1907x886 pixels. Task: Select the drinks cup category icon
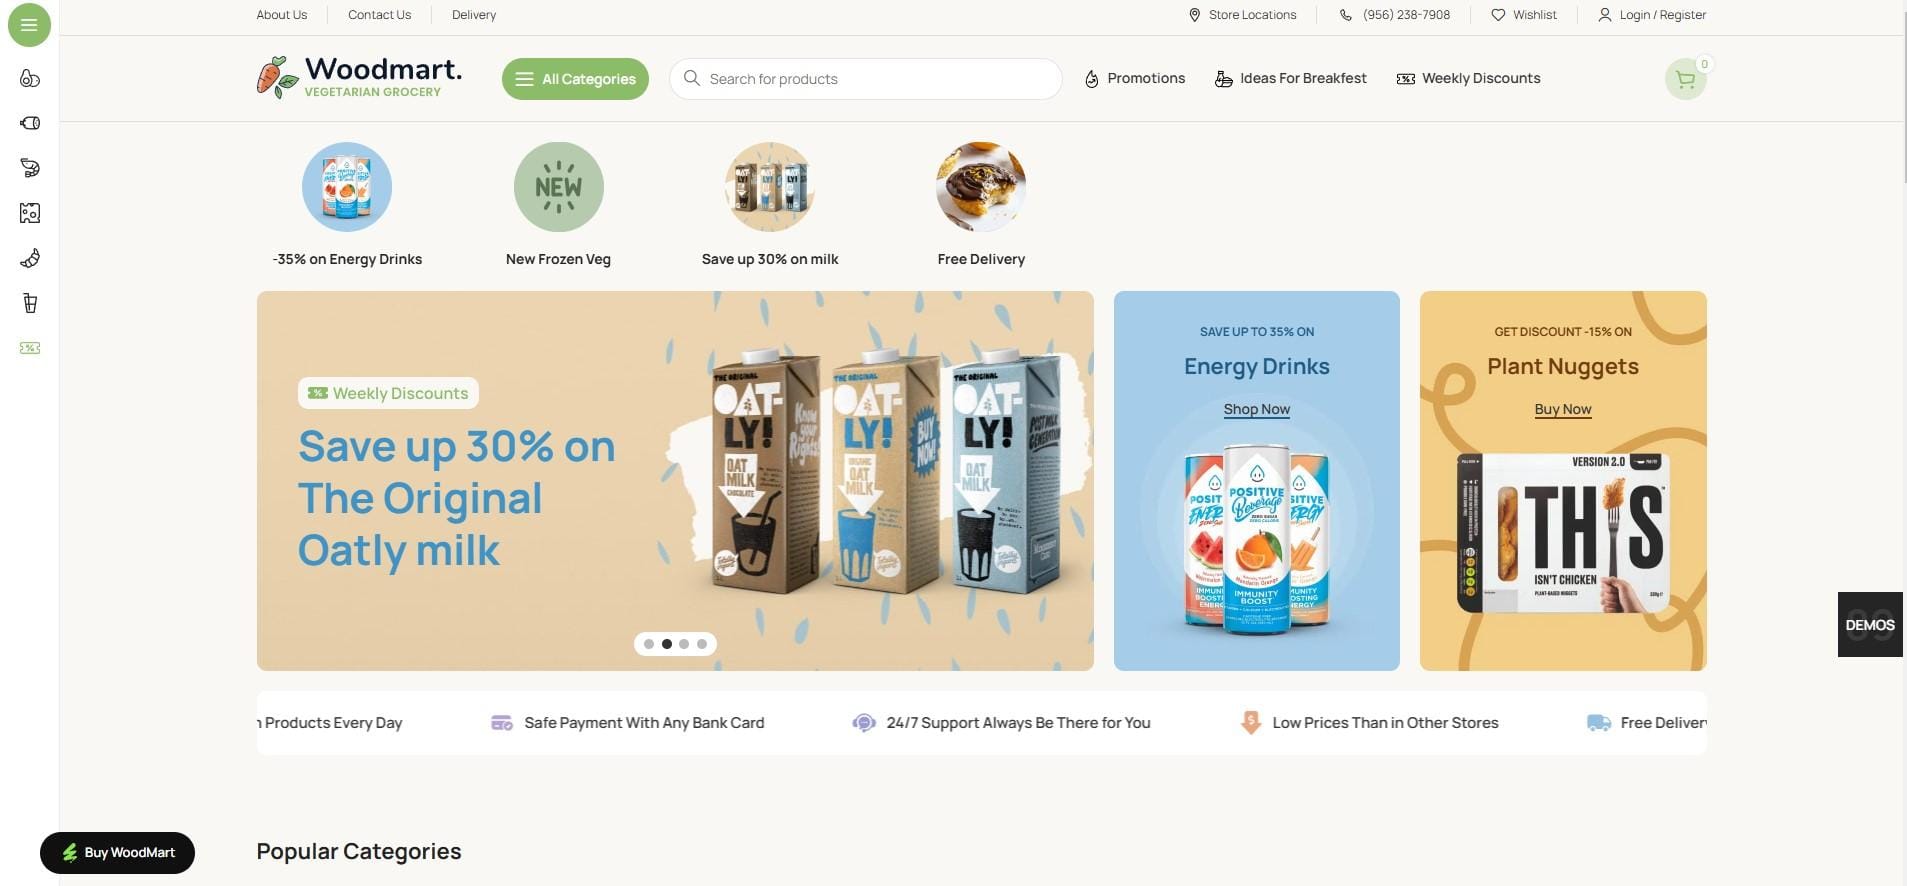[x=30, y=303]
